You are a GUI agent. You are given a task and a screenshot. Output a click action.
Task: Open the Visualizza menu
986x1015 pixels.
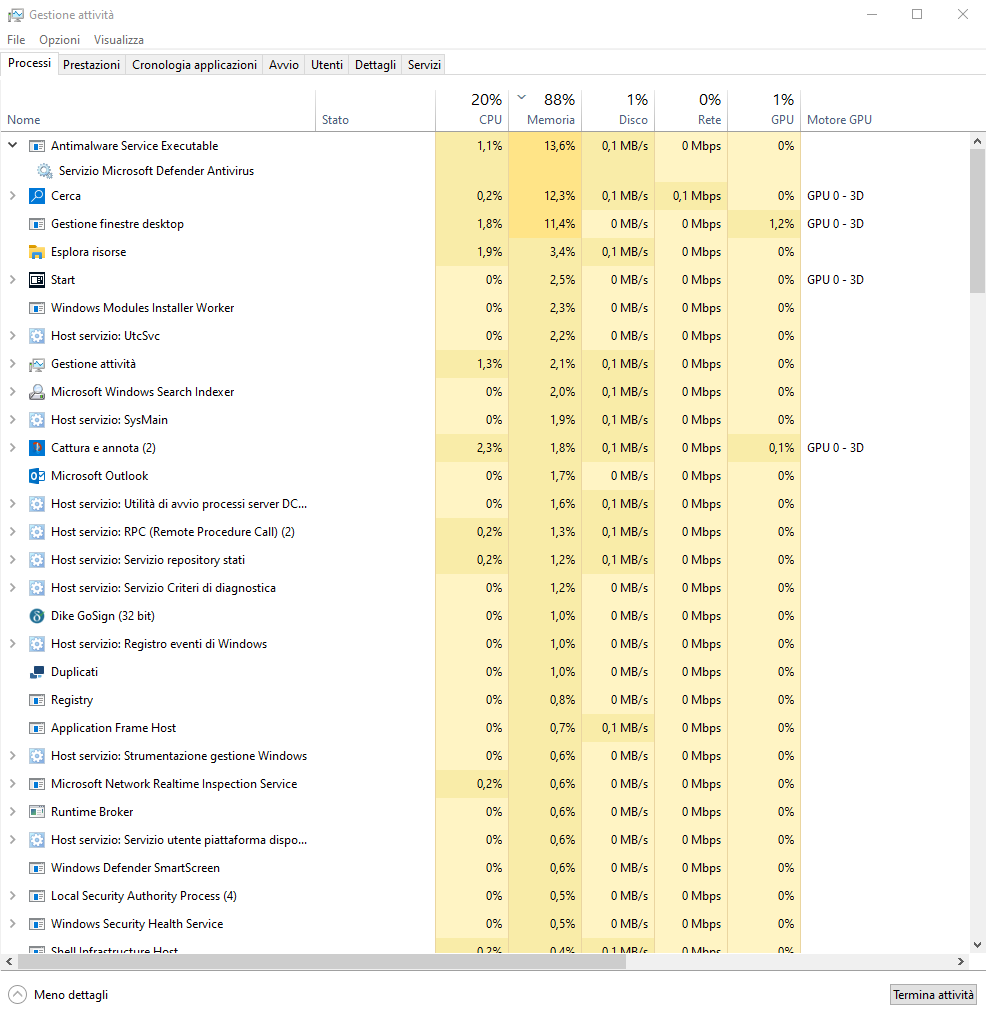point(118,39)
